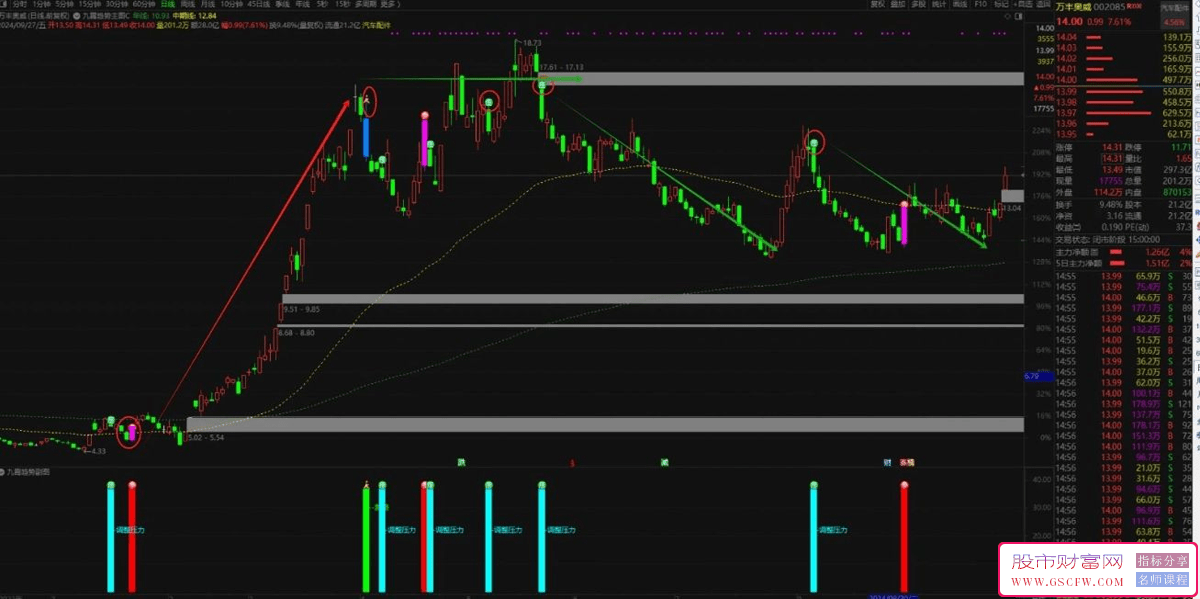The width and height of the screenshot is (1200, 599).
Task: Switch to the 15分钟 timeframe tab
Action: coord(92,5)
